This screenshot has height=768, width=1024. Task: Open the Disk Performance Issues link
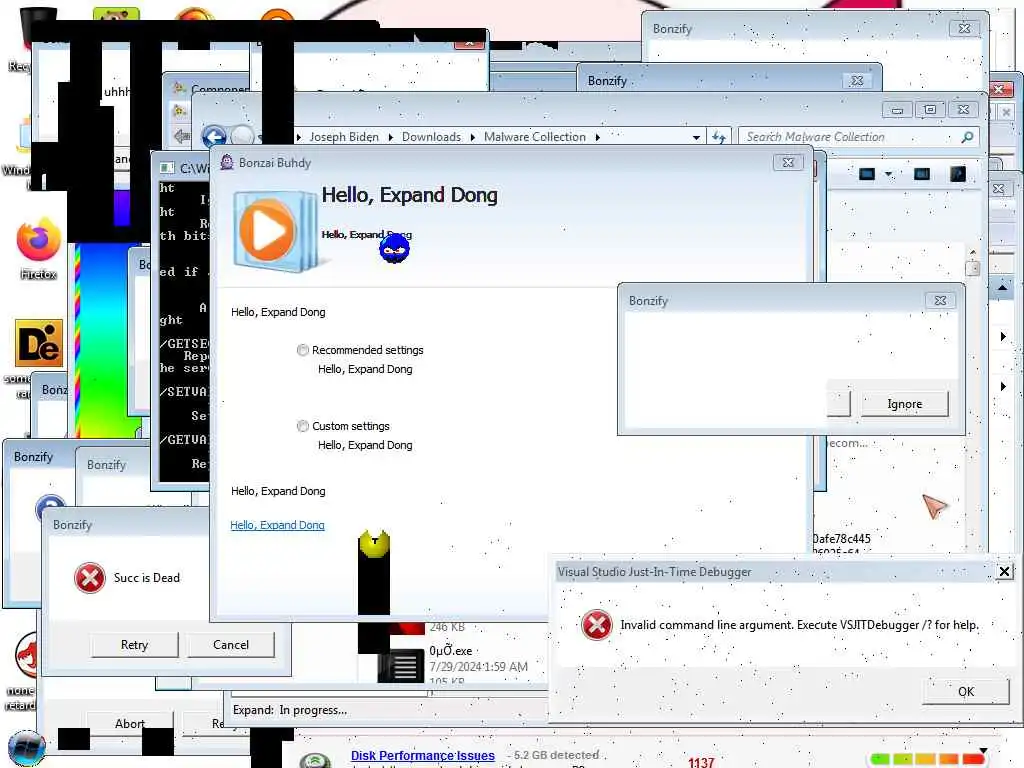(x=423, y=756)
